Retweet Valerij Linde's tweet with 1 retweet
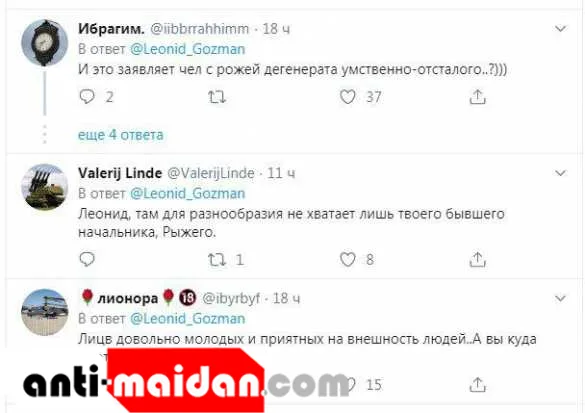The image size is (585, 413). [x=217, y=260]
